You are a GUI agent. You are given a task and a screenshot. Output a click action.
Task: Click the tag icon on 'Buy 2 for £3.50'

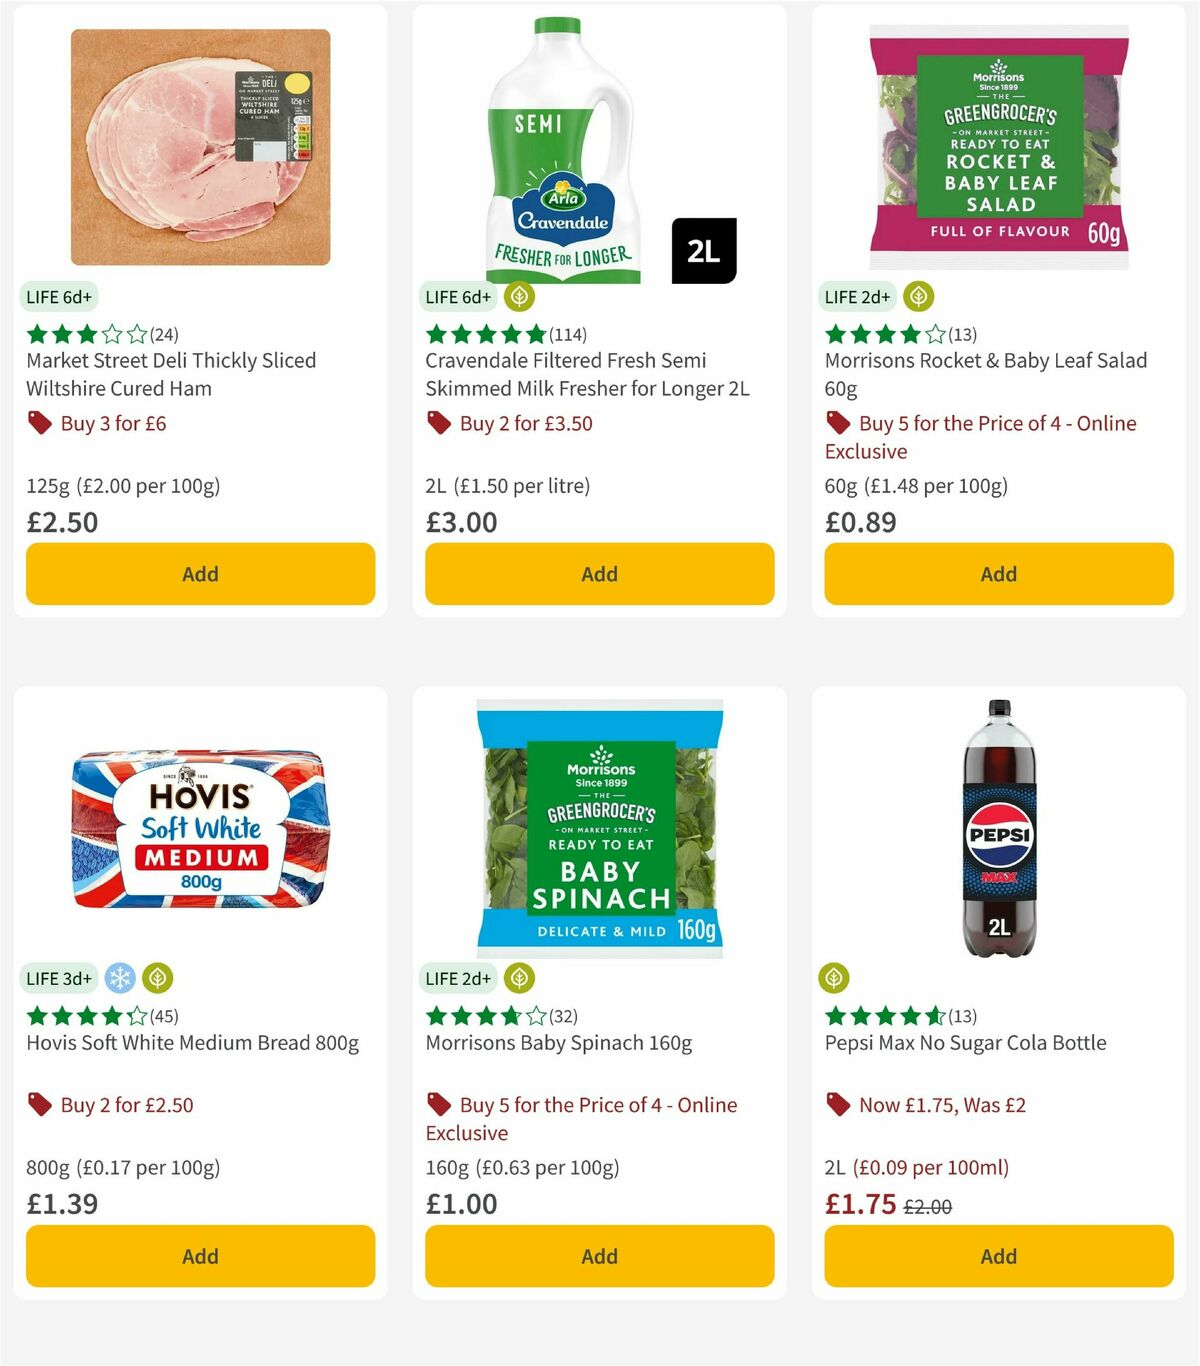pos(438,423)
